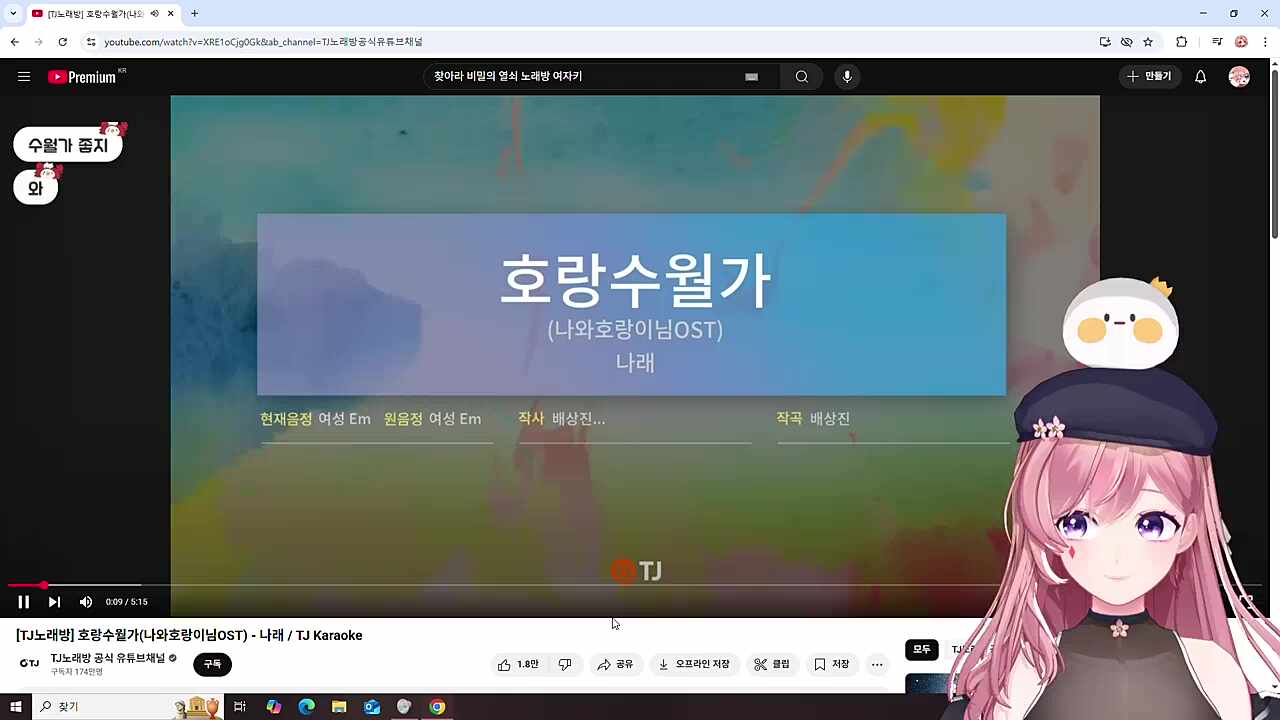Mute the video player volume
Image resolution: width=1280 pixels, height=720 pixels.
(86, 602)
